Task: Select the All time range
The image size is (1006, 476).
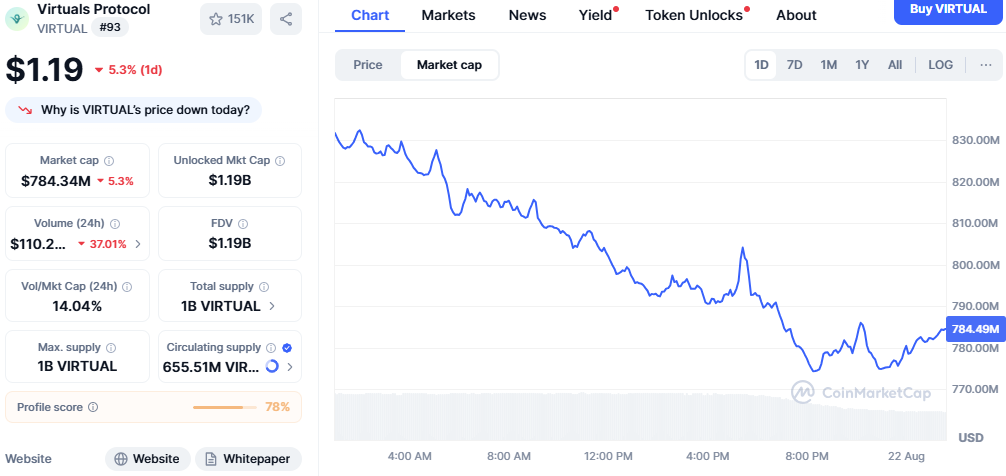Action: point(895,65)
